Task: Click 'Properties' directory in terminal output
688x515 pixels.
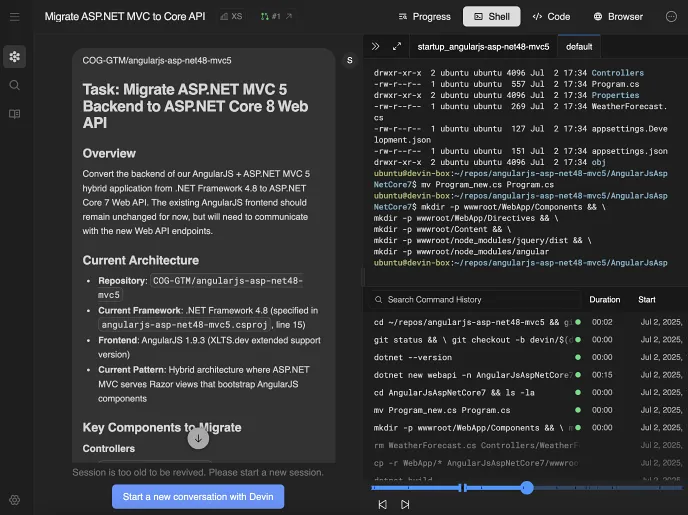Action: [615, 95]
